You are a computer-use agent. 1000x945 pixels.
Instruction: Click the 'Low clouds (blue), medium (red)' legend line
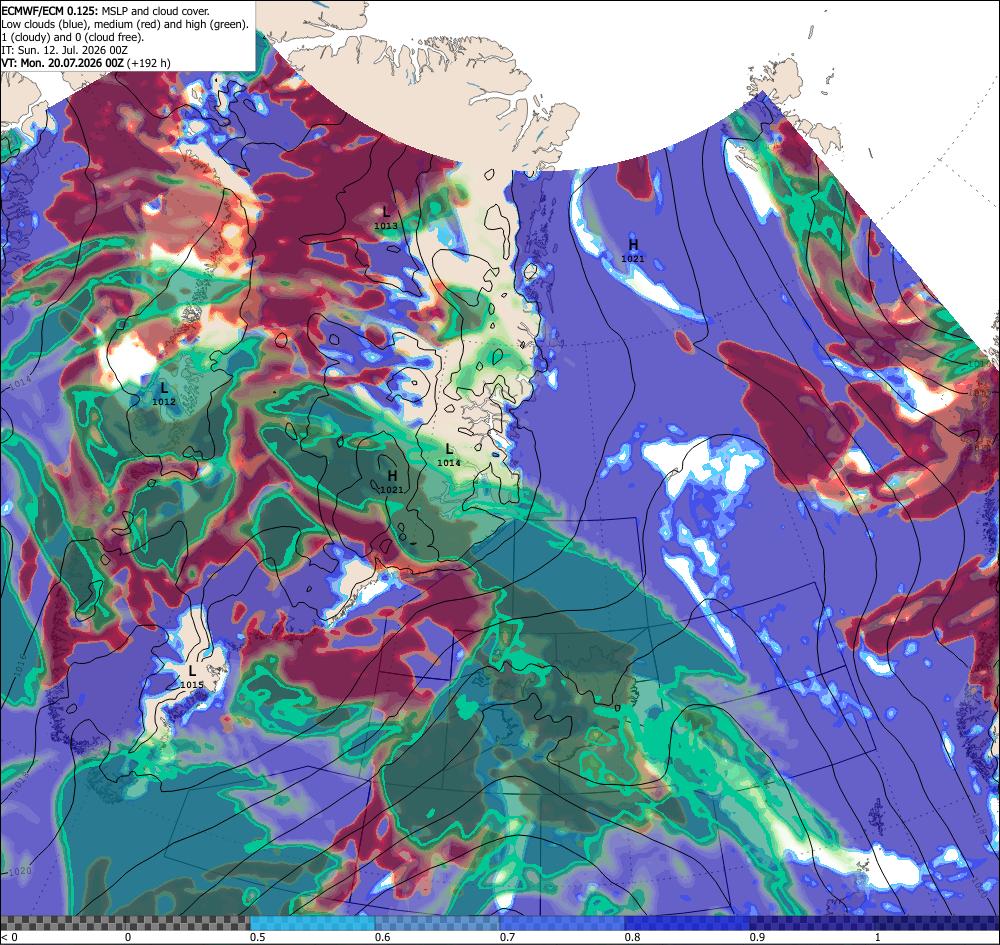(x=124, y=24)
